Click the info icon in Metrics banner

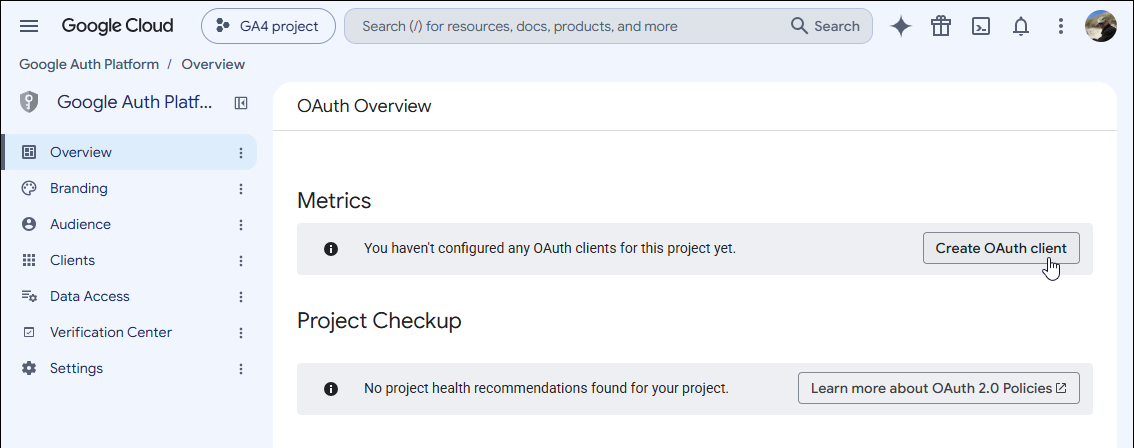coord(331,249)
